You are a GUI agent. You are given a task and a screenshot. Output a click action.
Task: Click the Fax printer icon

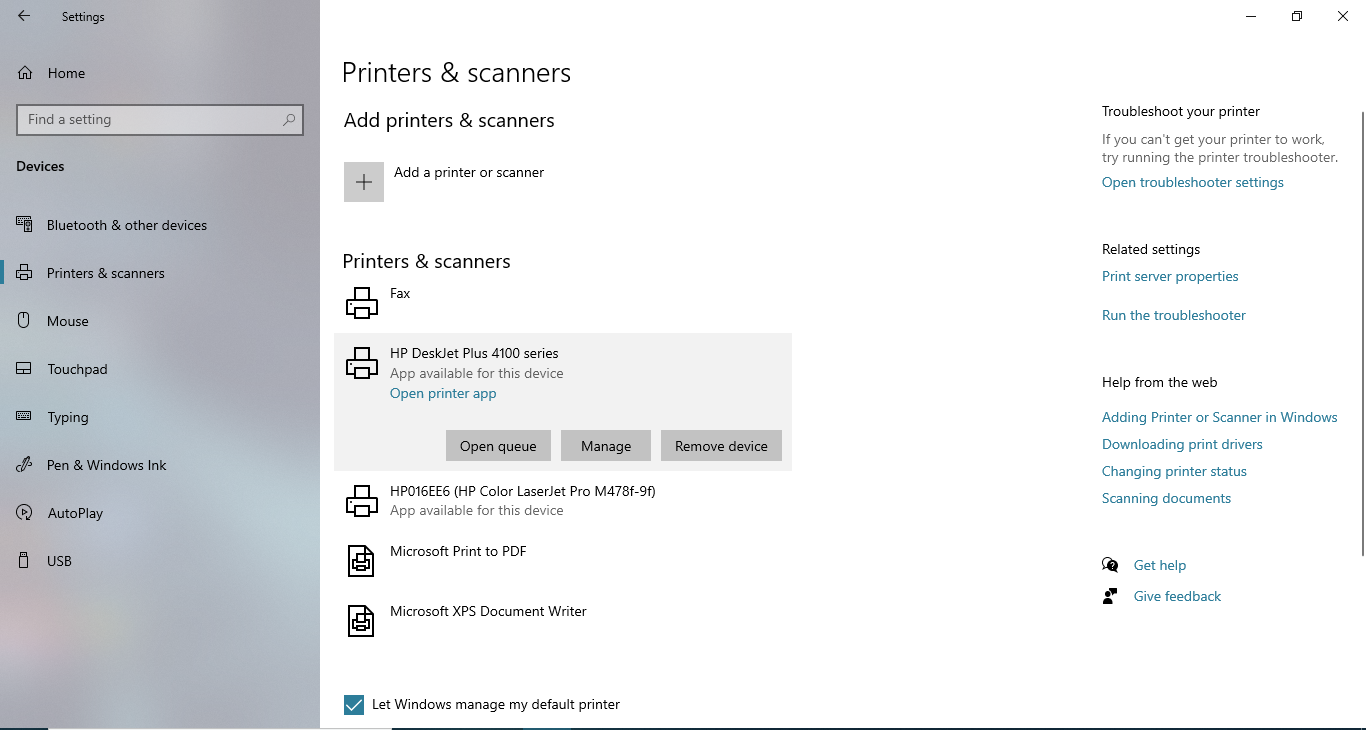pyautogui.click(x=362, y=303)
